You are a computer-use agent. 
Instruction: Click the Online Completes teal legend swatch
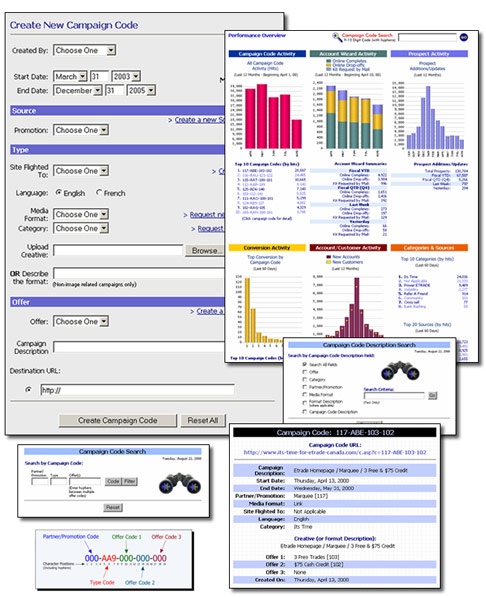coord(328,61)
